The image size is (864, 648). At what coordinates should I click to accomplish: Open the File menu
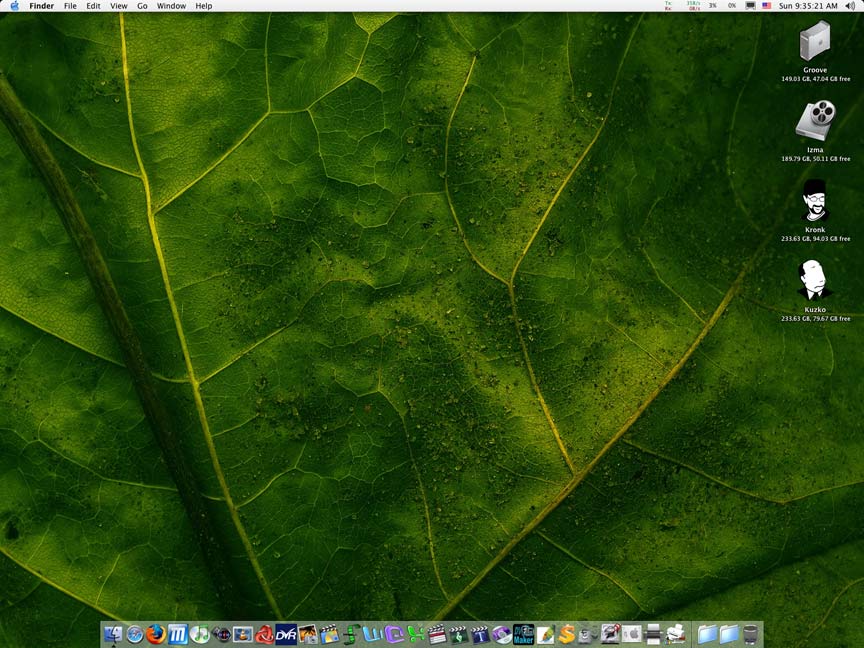coord(70,6)
